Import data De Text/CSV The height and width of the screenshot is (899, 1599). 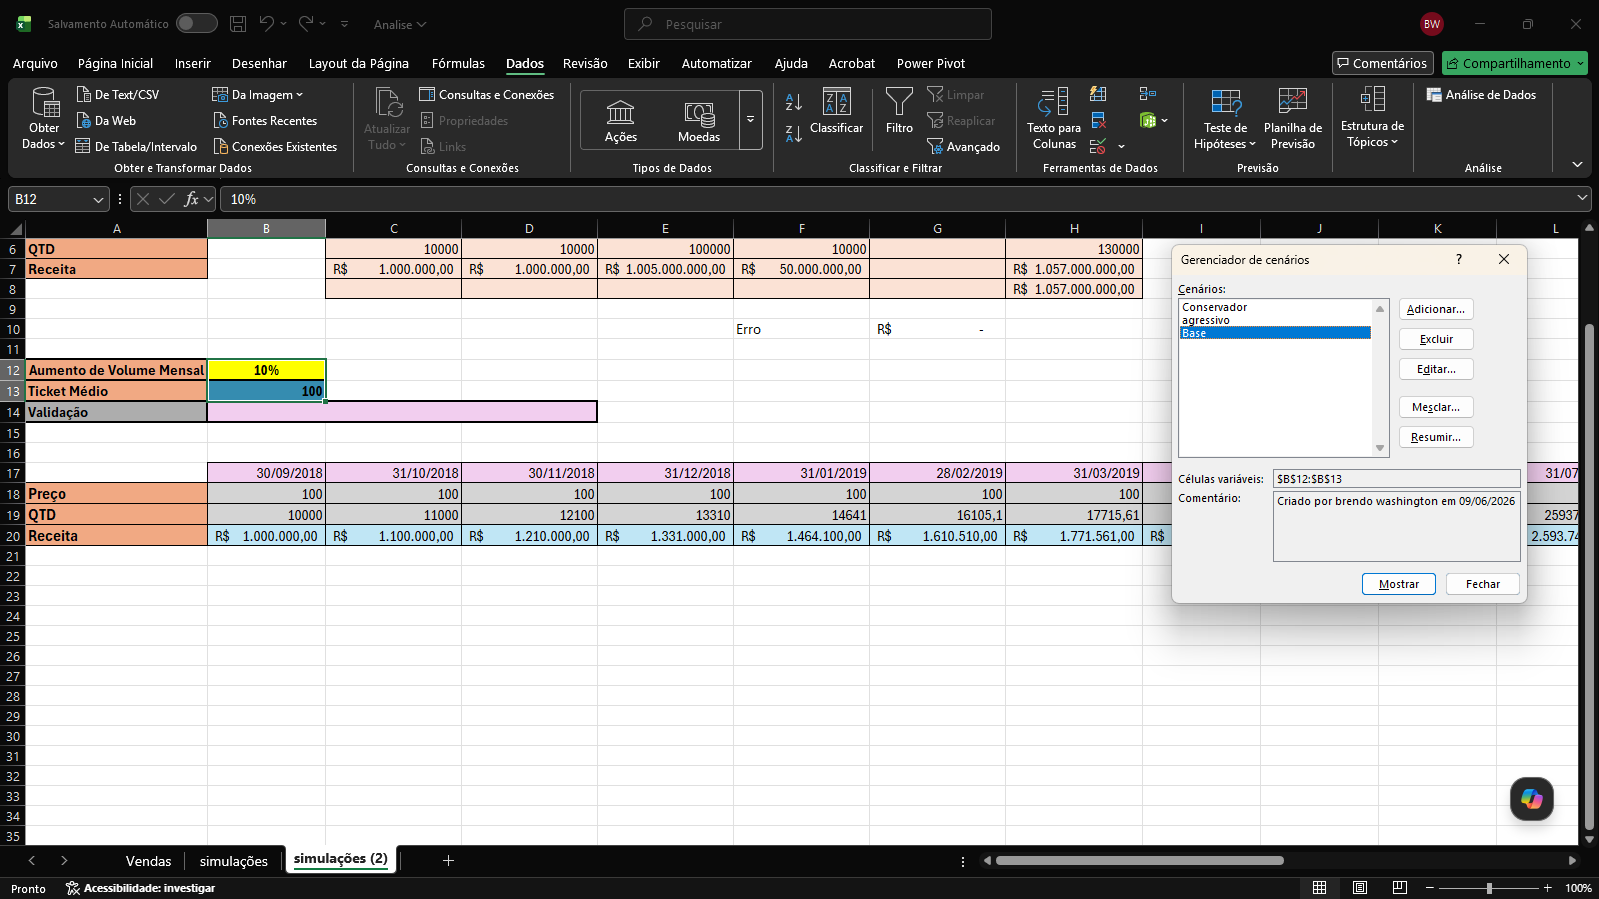point(118,94)
